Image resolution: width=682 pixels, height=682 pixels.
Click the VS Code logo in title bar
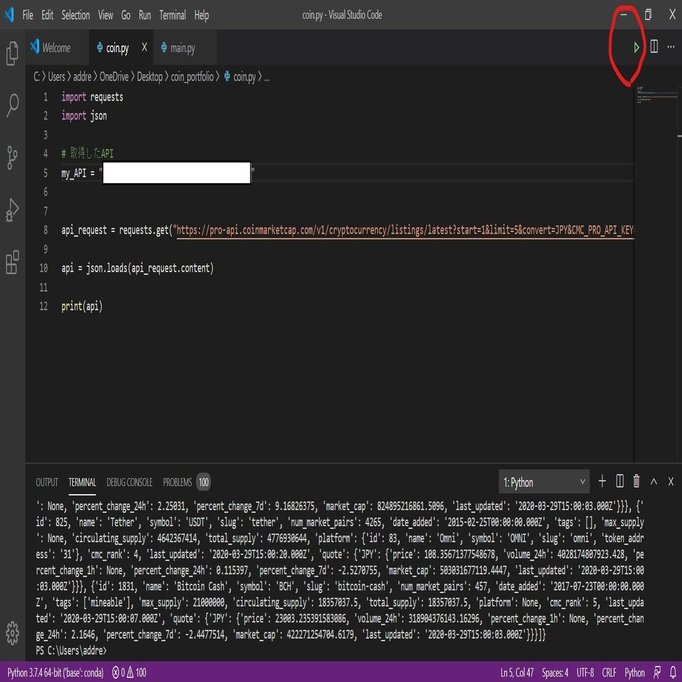tap(9, 15)
